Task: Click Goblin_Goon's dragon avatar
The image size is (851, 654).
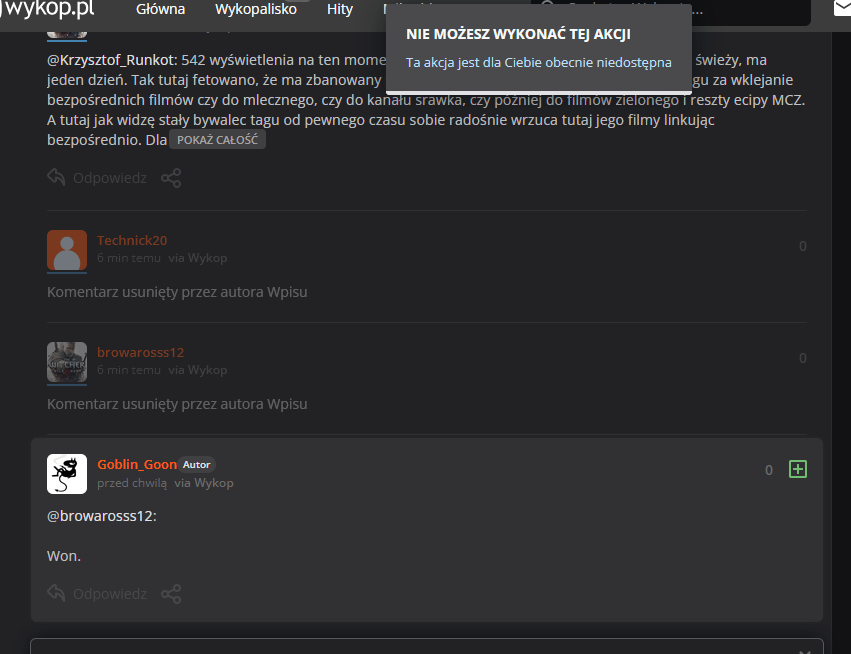Action: (x=67, y=474)
